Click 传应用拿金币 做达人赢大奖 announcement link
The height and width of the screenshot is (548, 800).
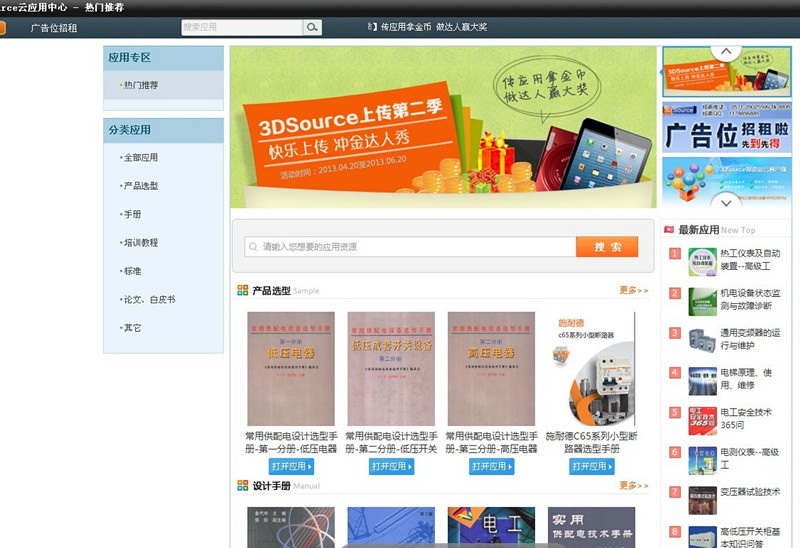[434, 27]
